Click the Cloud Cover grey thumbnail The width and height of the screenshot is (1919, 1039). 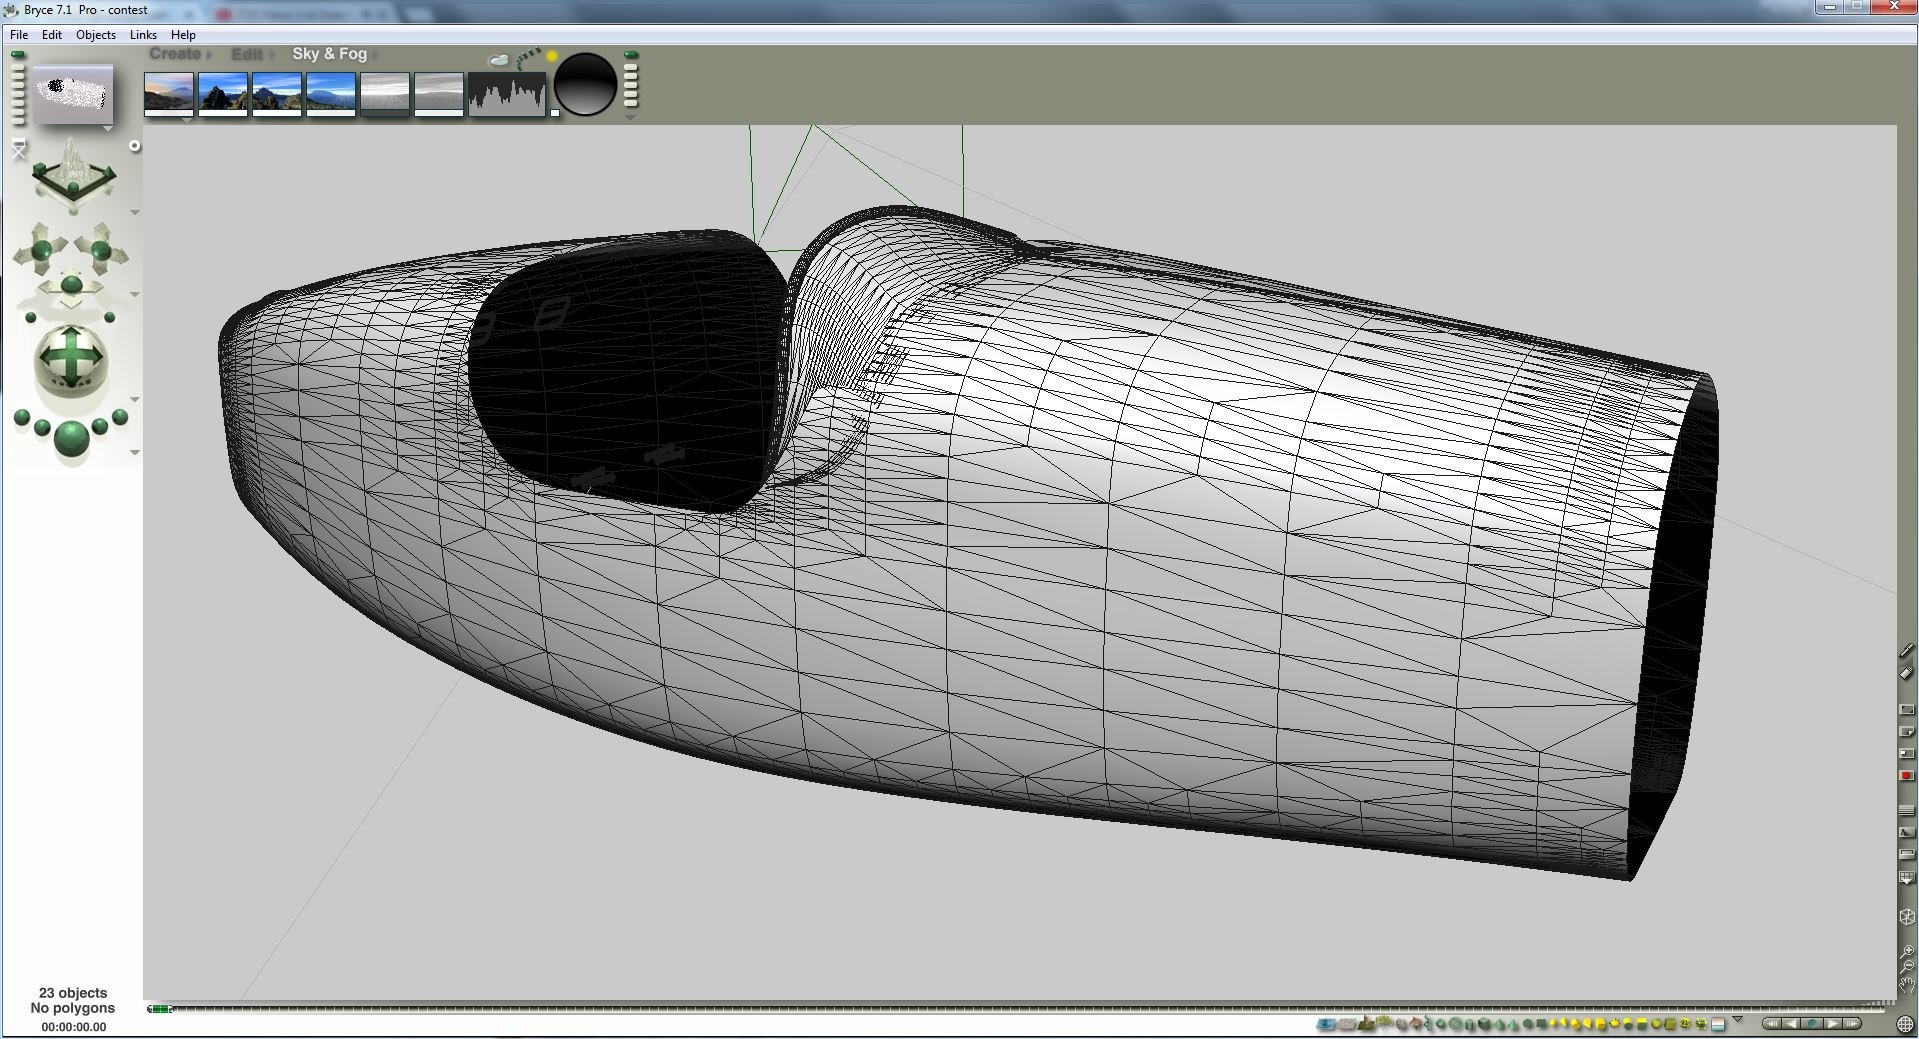(x=439, y=94)
